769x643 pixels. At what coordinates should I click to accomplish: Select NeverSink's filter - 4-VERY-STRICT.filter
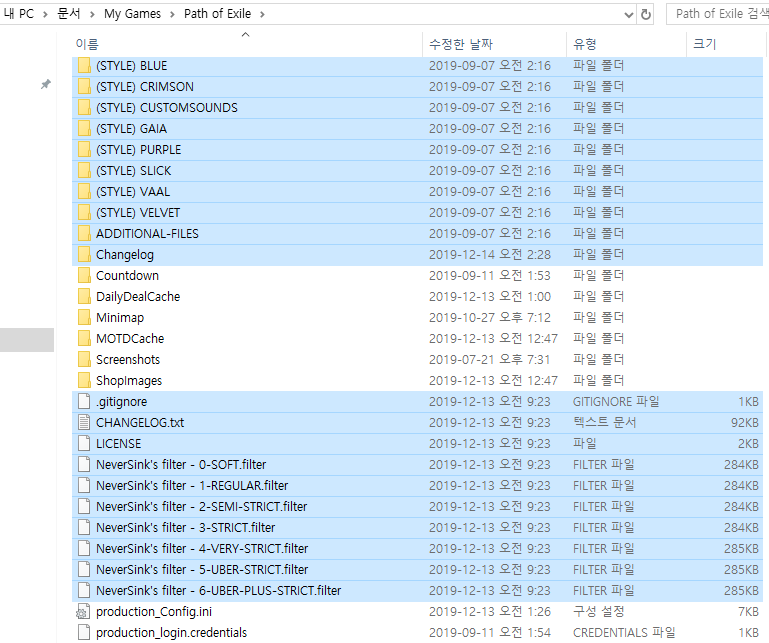click(202, 549)
